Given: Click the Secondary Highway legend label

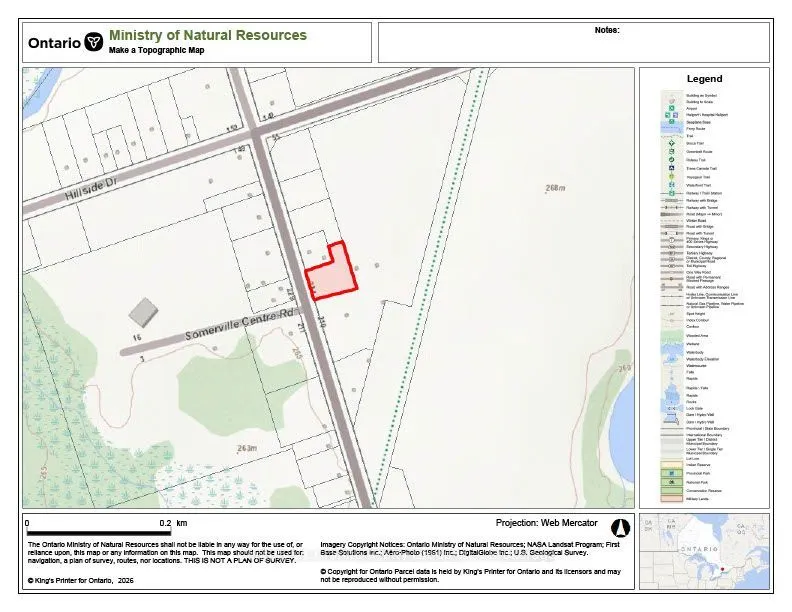Looking at the screenshot, I should coord(702,246).
